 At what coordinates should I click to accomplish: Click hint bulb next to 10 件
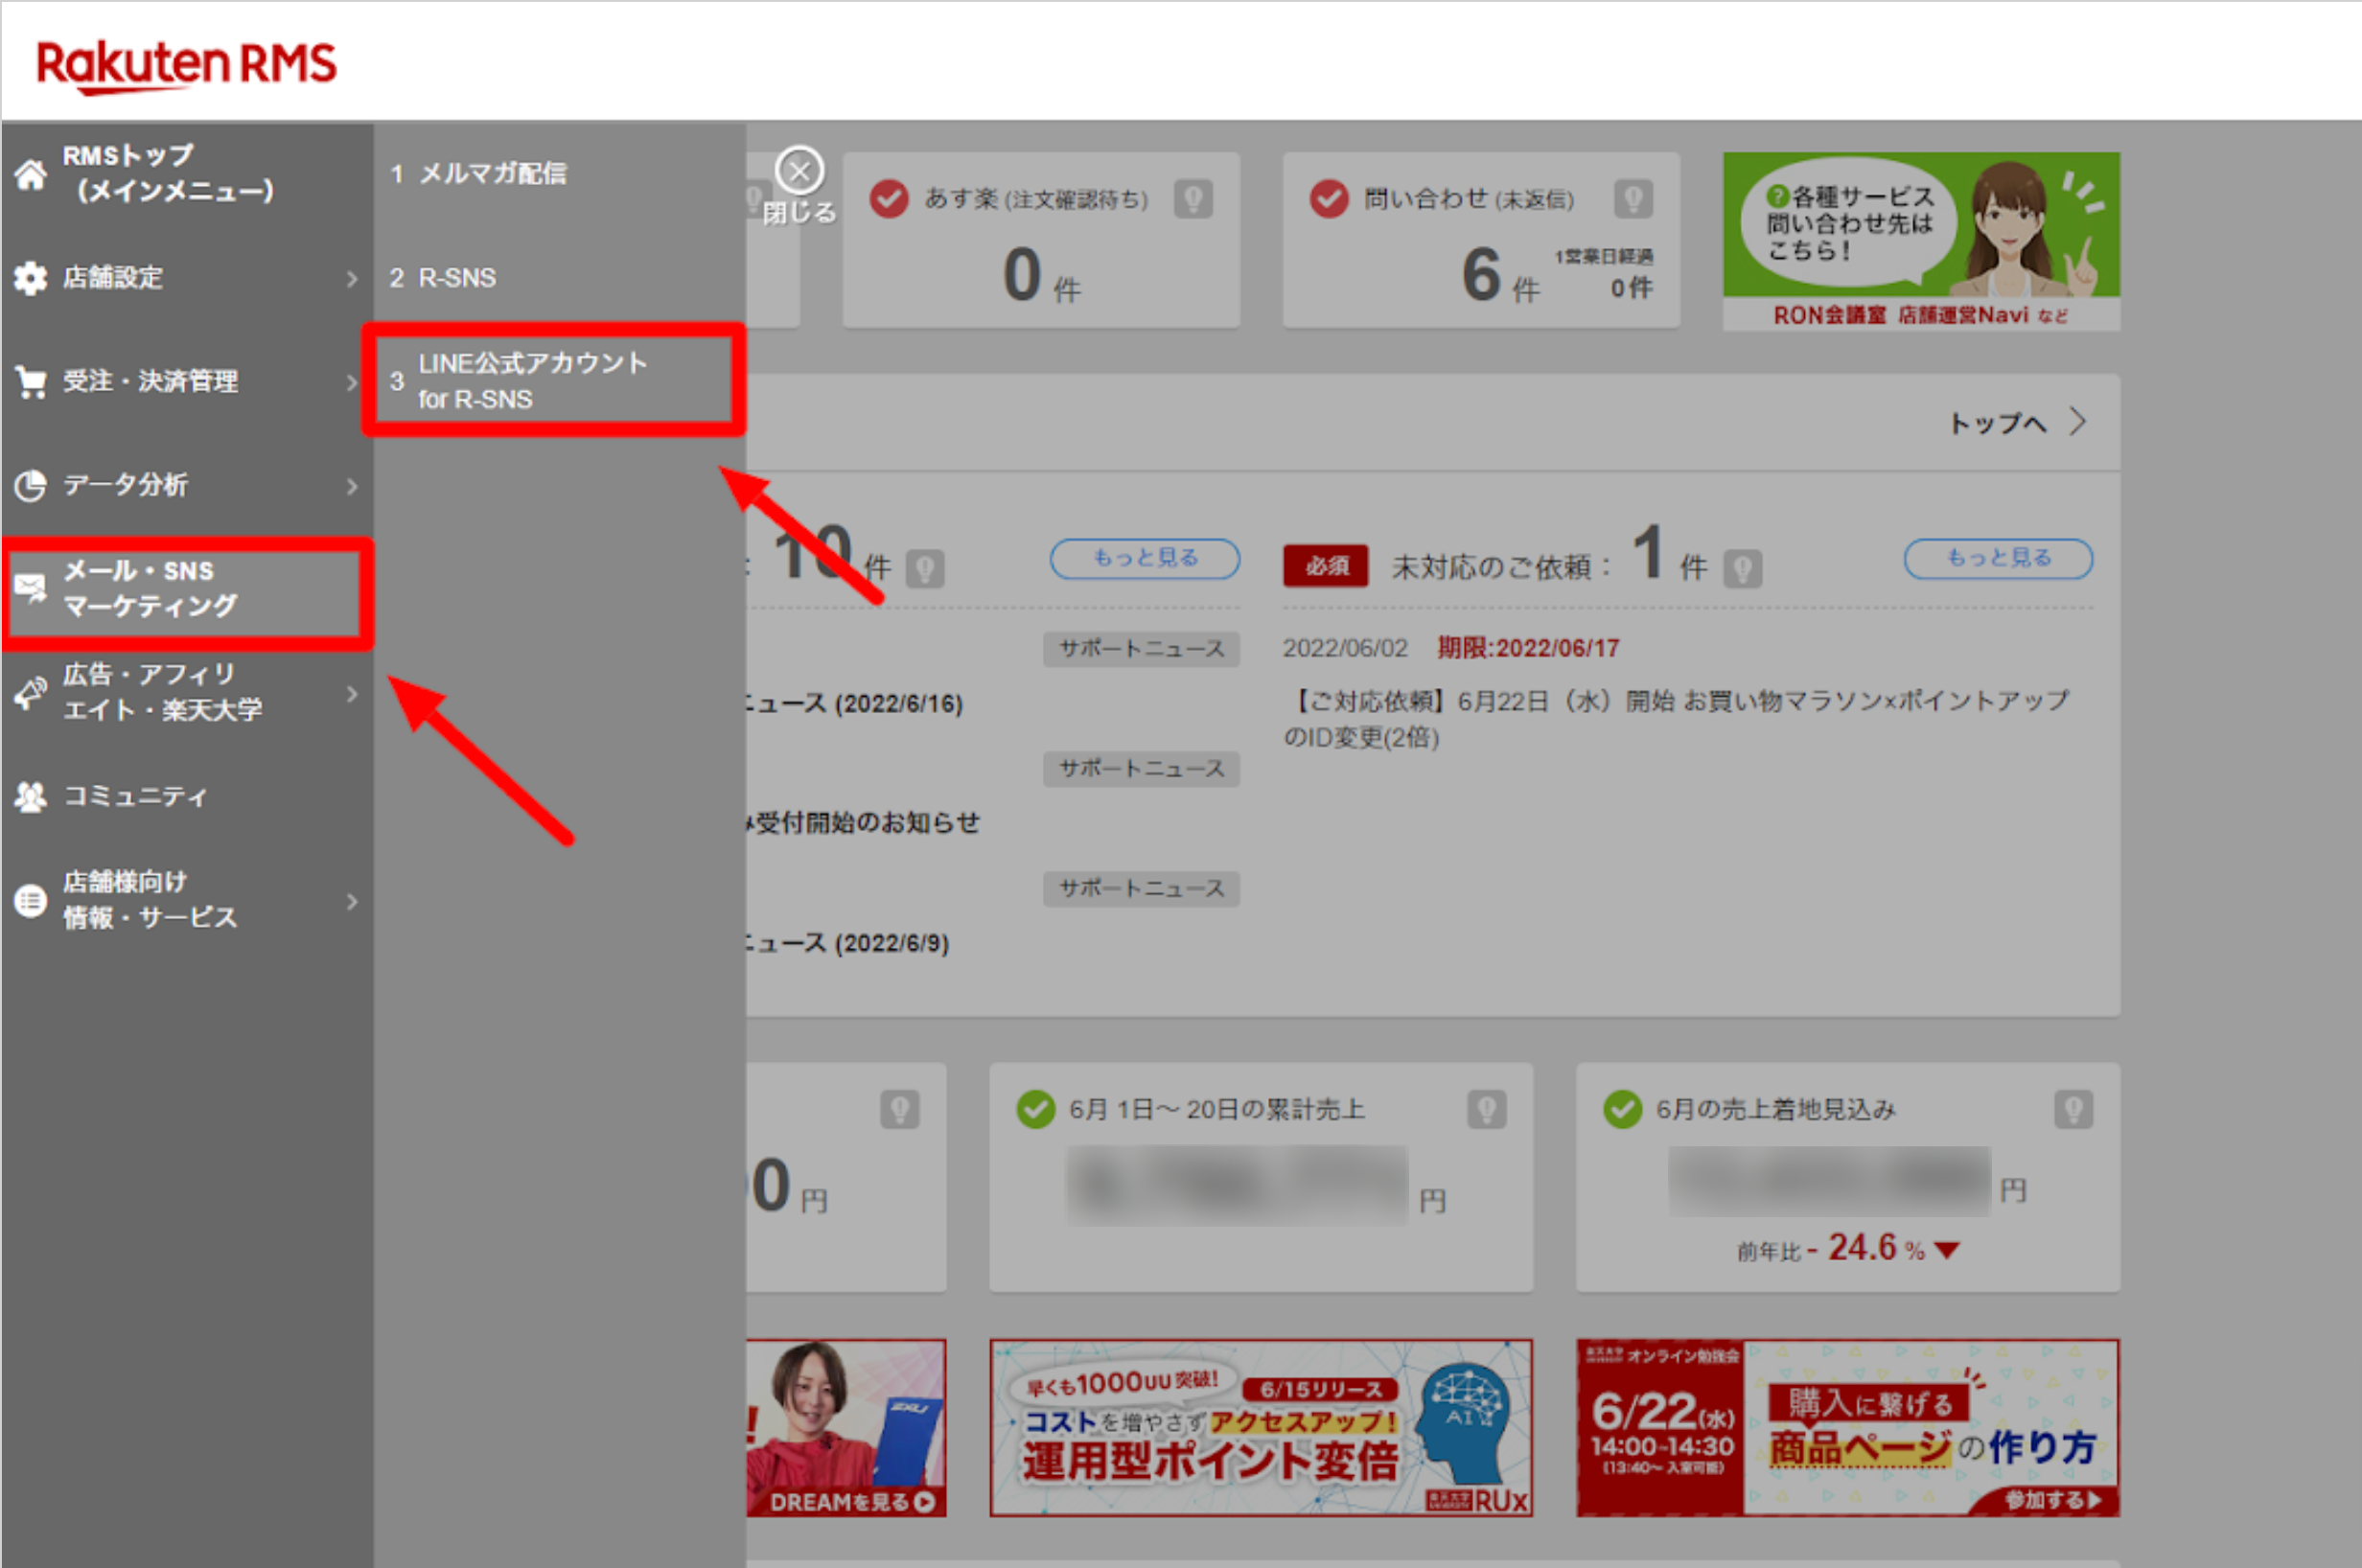925,569
